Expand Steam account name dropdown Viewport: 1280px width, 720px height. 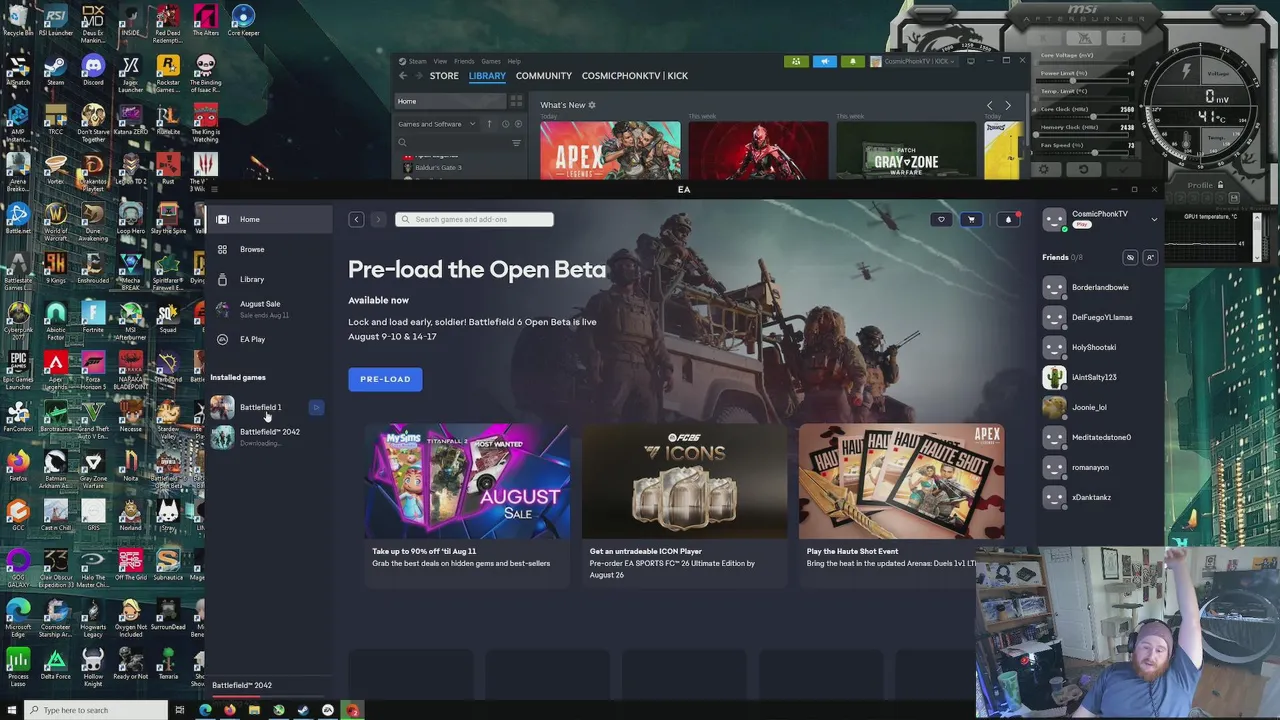point(915,61)
